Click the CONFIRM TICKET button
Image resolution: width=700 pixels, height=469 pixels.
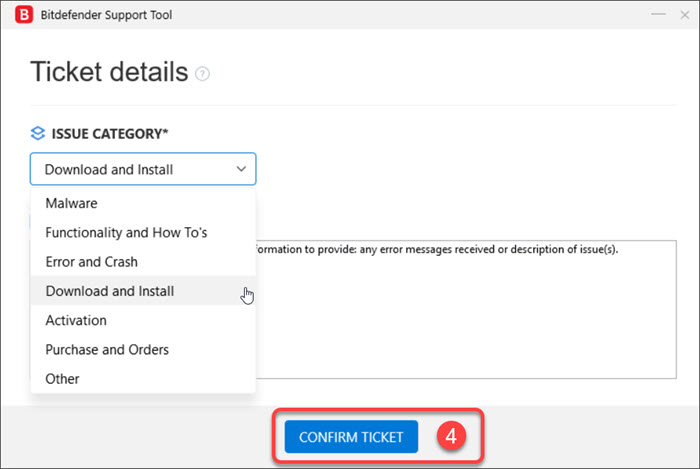(351, 437)
